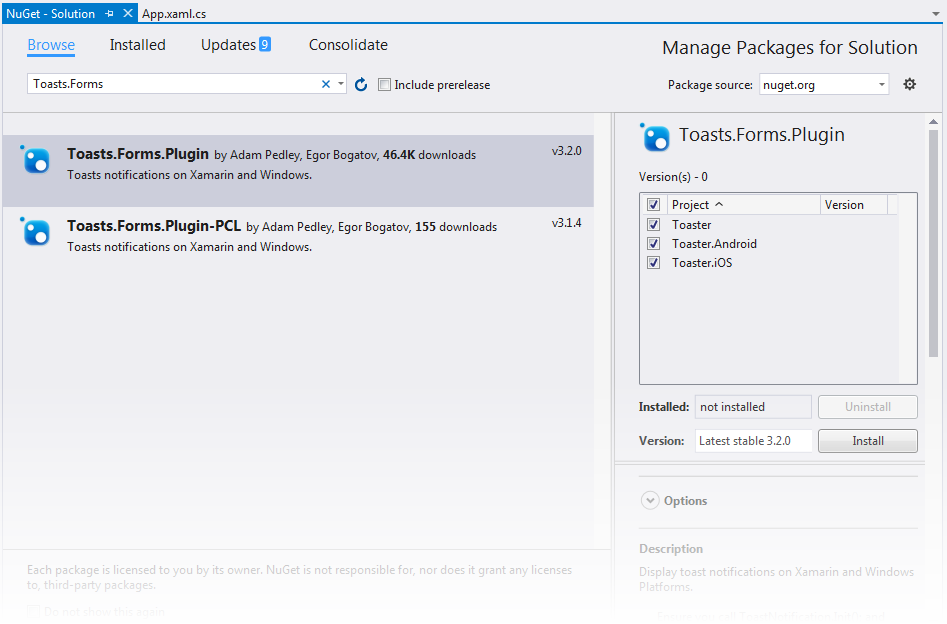This screenshot has width=947, height=624.
Task: Click the refresh search results icon
Action: 360,85
